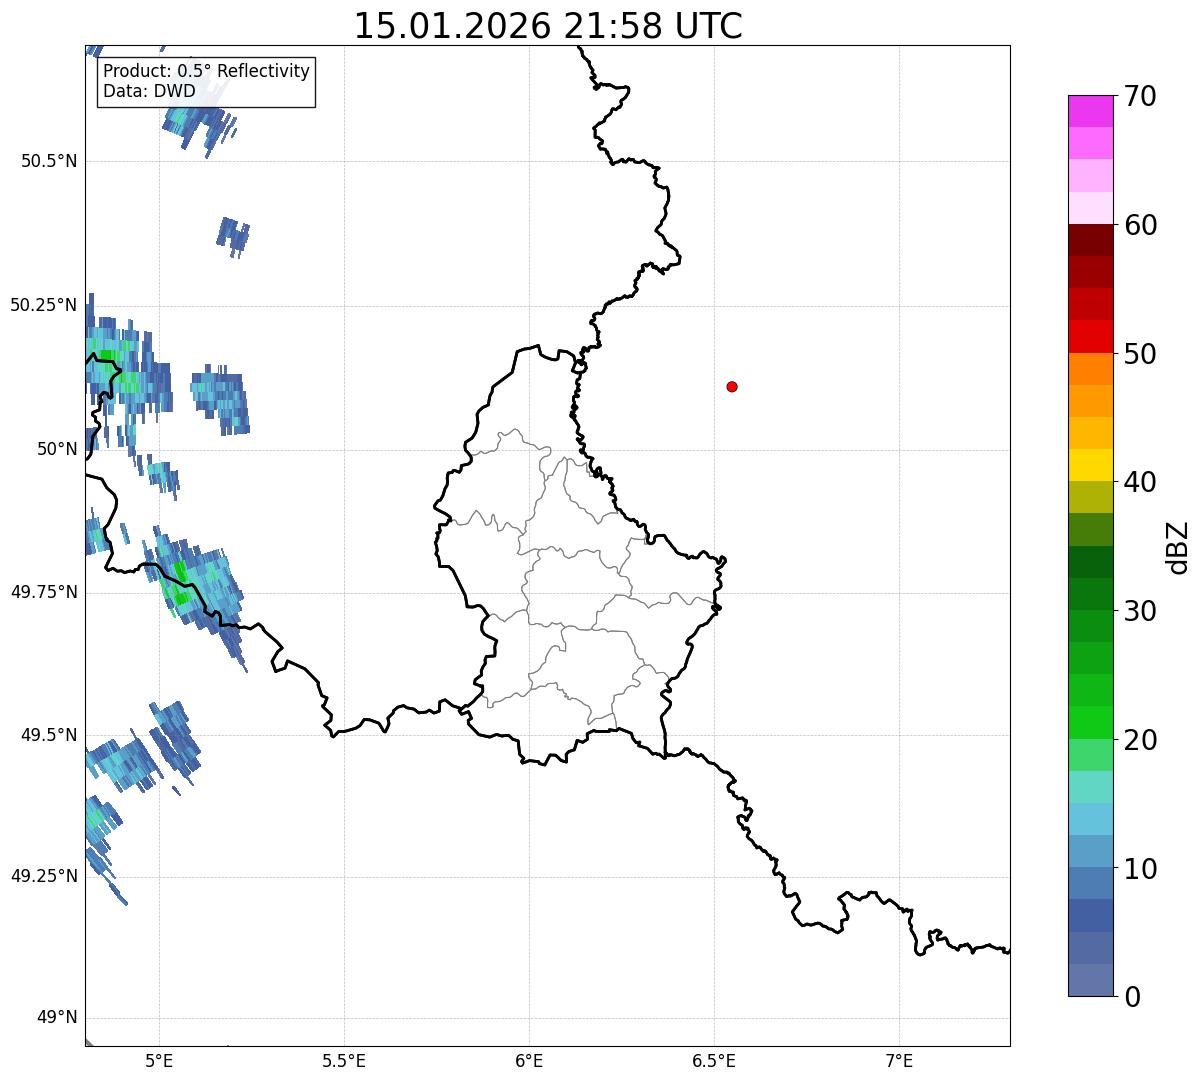1202x1081 pixels.
Task: Click the 5°E longitude label
Action: pos(159,1060)
